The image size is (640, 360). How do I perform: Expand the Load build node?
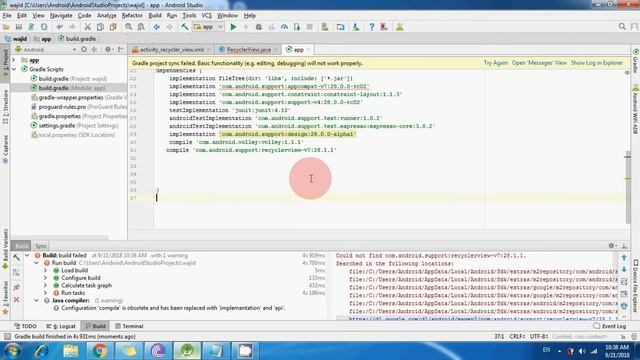coord(46,271)
